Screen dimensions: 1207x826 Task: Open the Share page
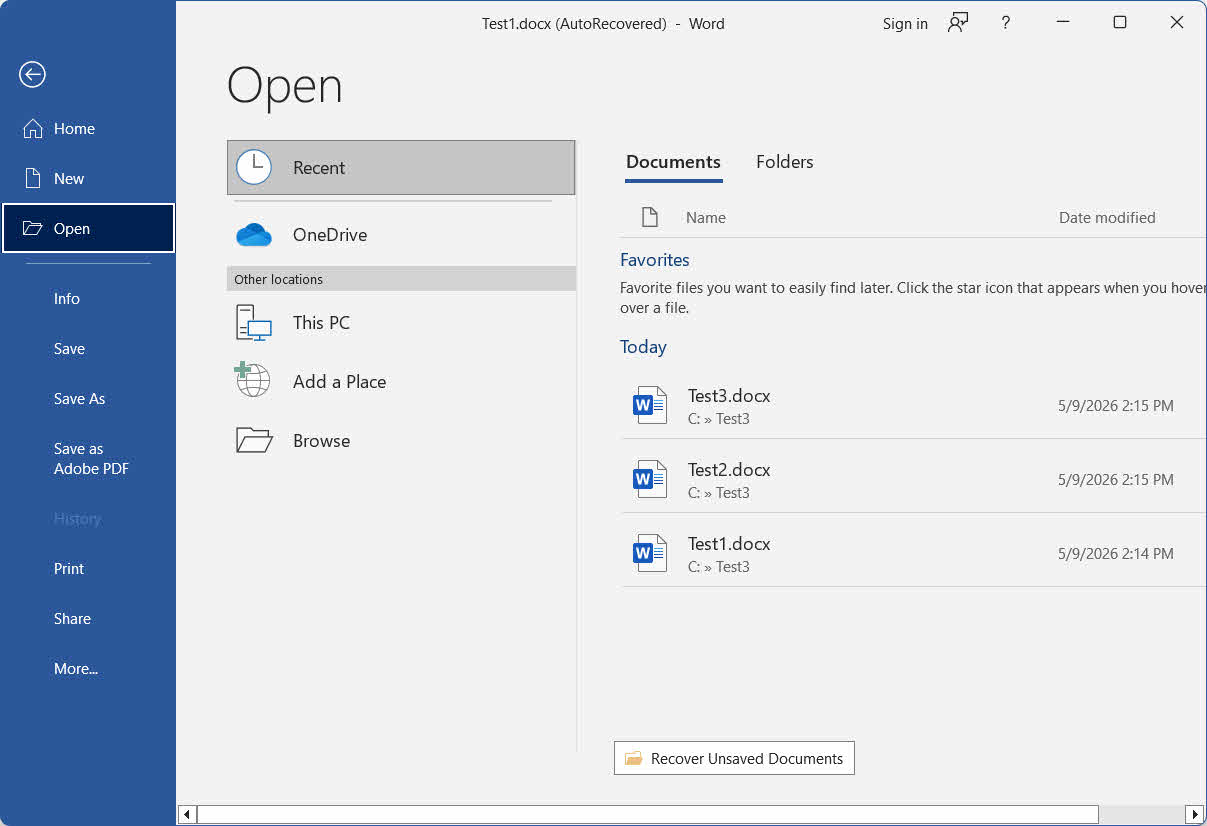tap(88, 618)
